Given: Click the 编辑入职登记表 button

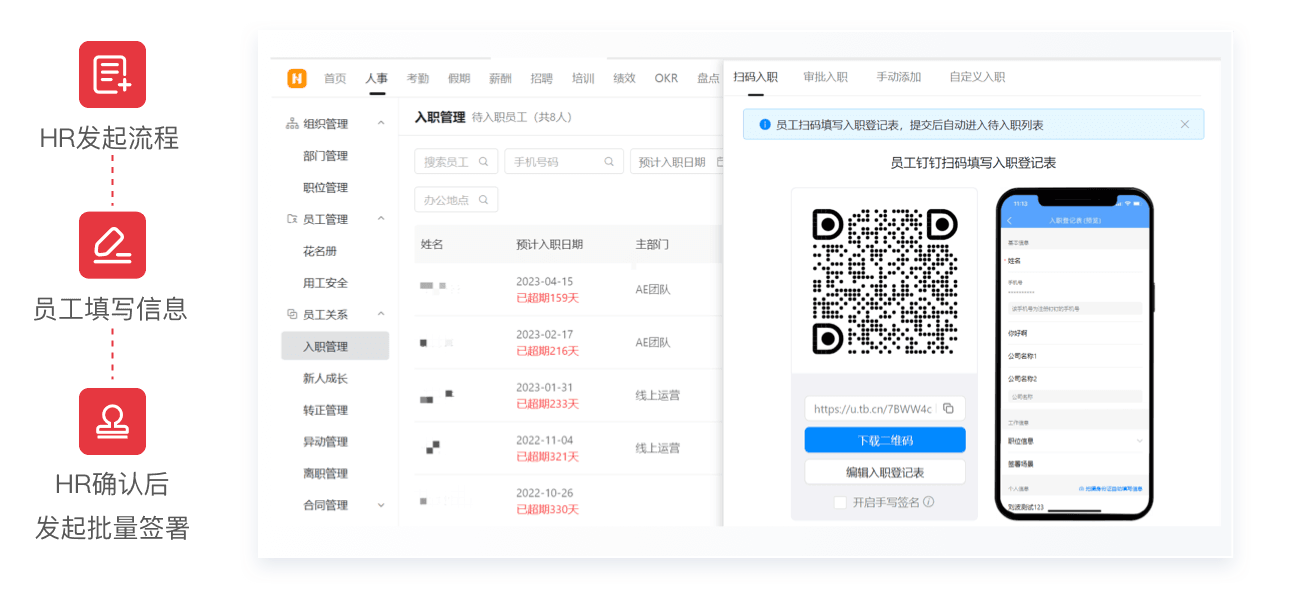Looking at the screenshot, I should point(885,472).
